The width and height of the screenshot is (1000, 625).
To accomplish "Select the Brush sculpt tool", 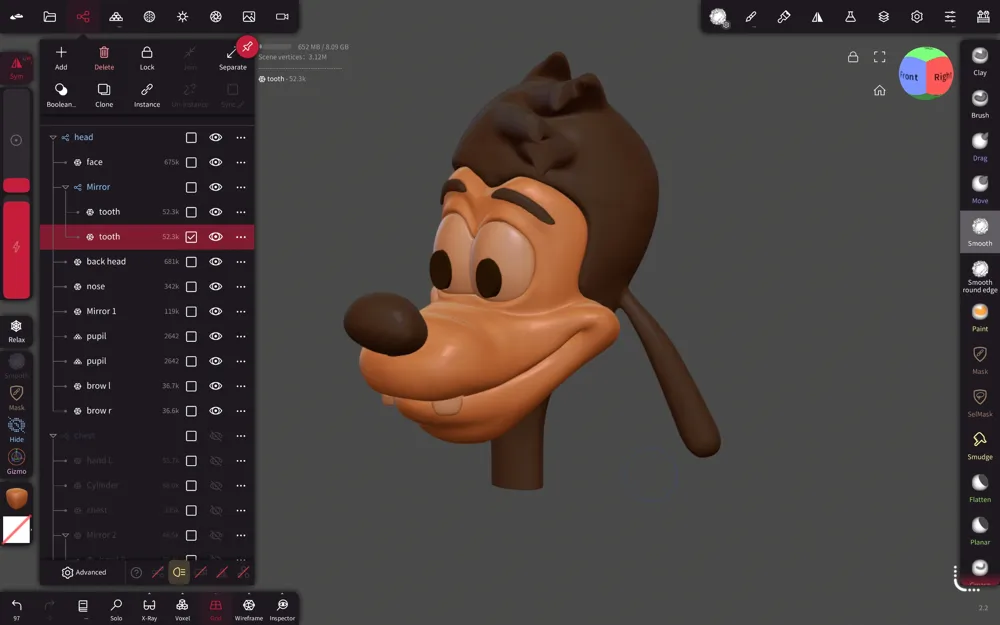I will tap(980, 104).
